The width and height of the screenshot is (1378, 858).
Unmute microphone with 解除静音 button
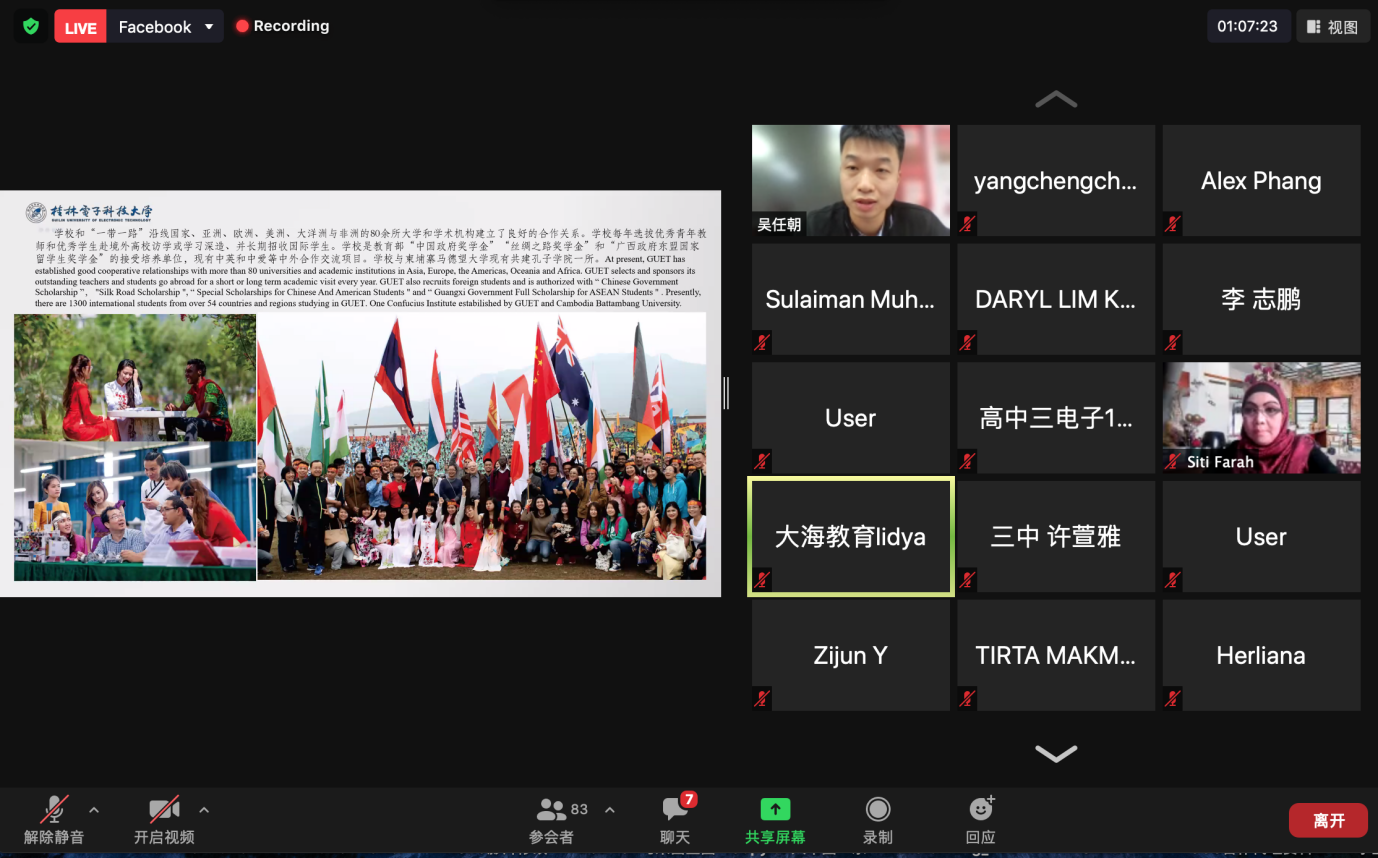tap(54, 810)
